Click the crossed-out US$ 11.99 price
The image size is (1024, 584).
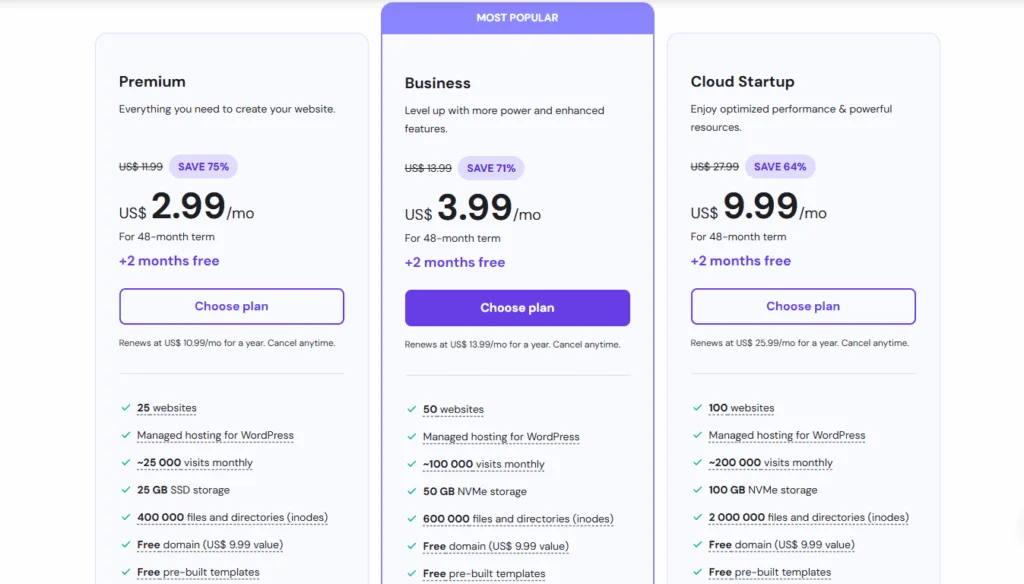[140, 167]
